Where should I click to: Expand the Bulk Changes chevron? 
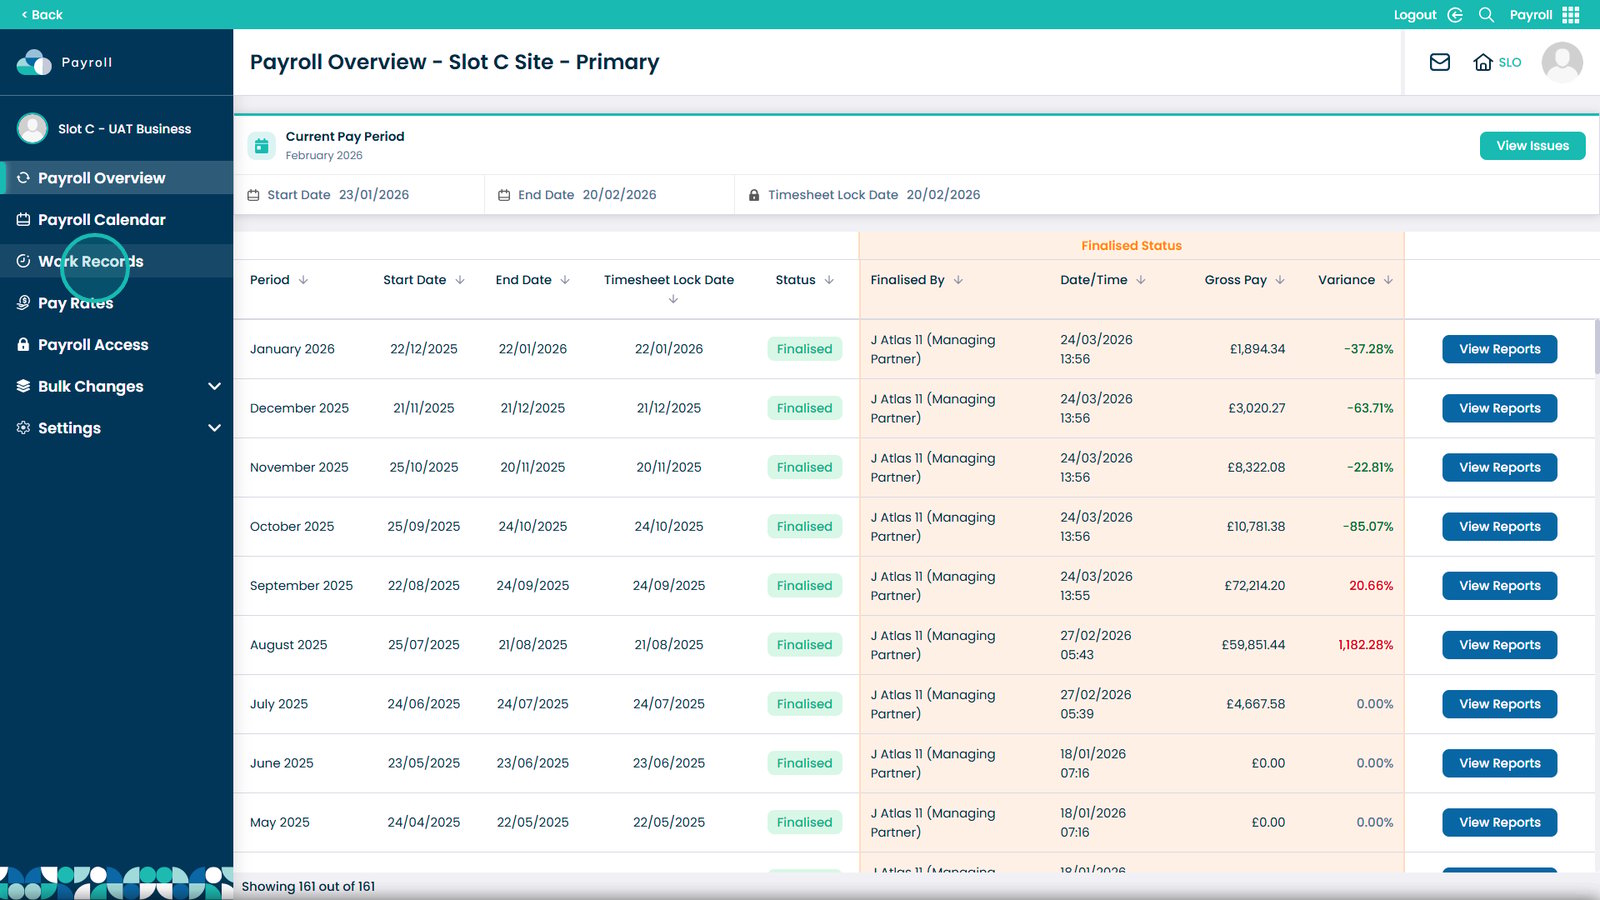click(214, 386)
